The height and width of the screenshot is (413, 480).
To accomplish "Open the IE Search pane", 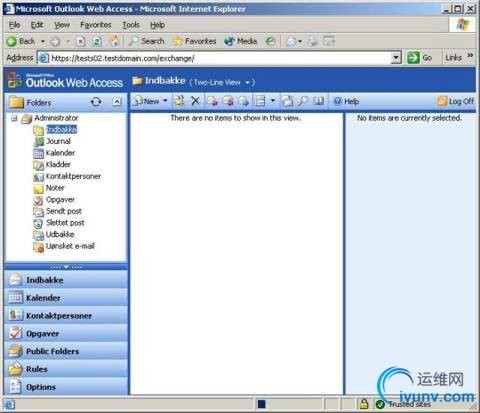I will coord(146,41).
